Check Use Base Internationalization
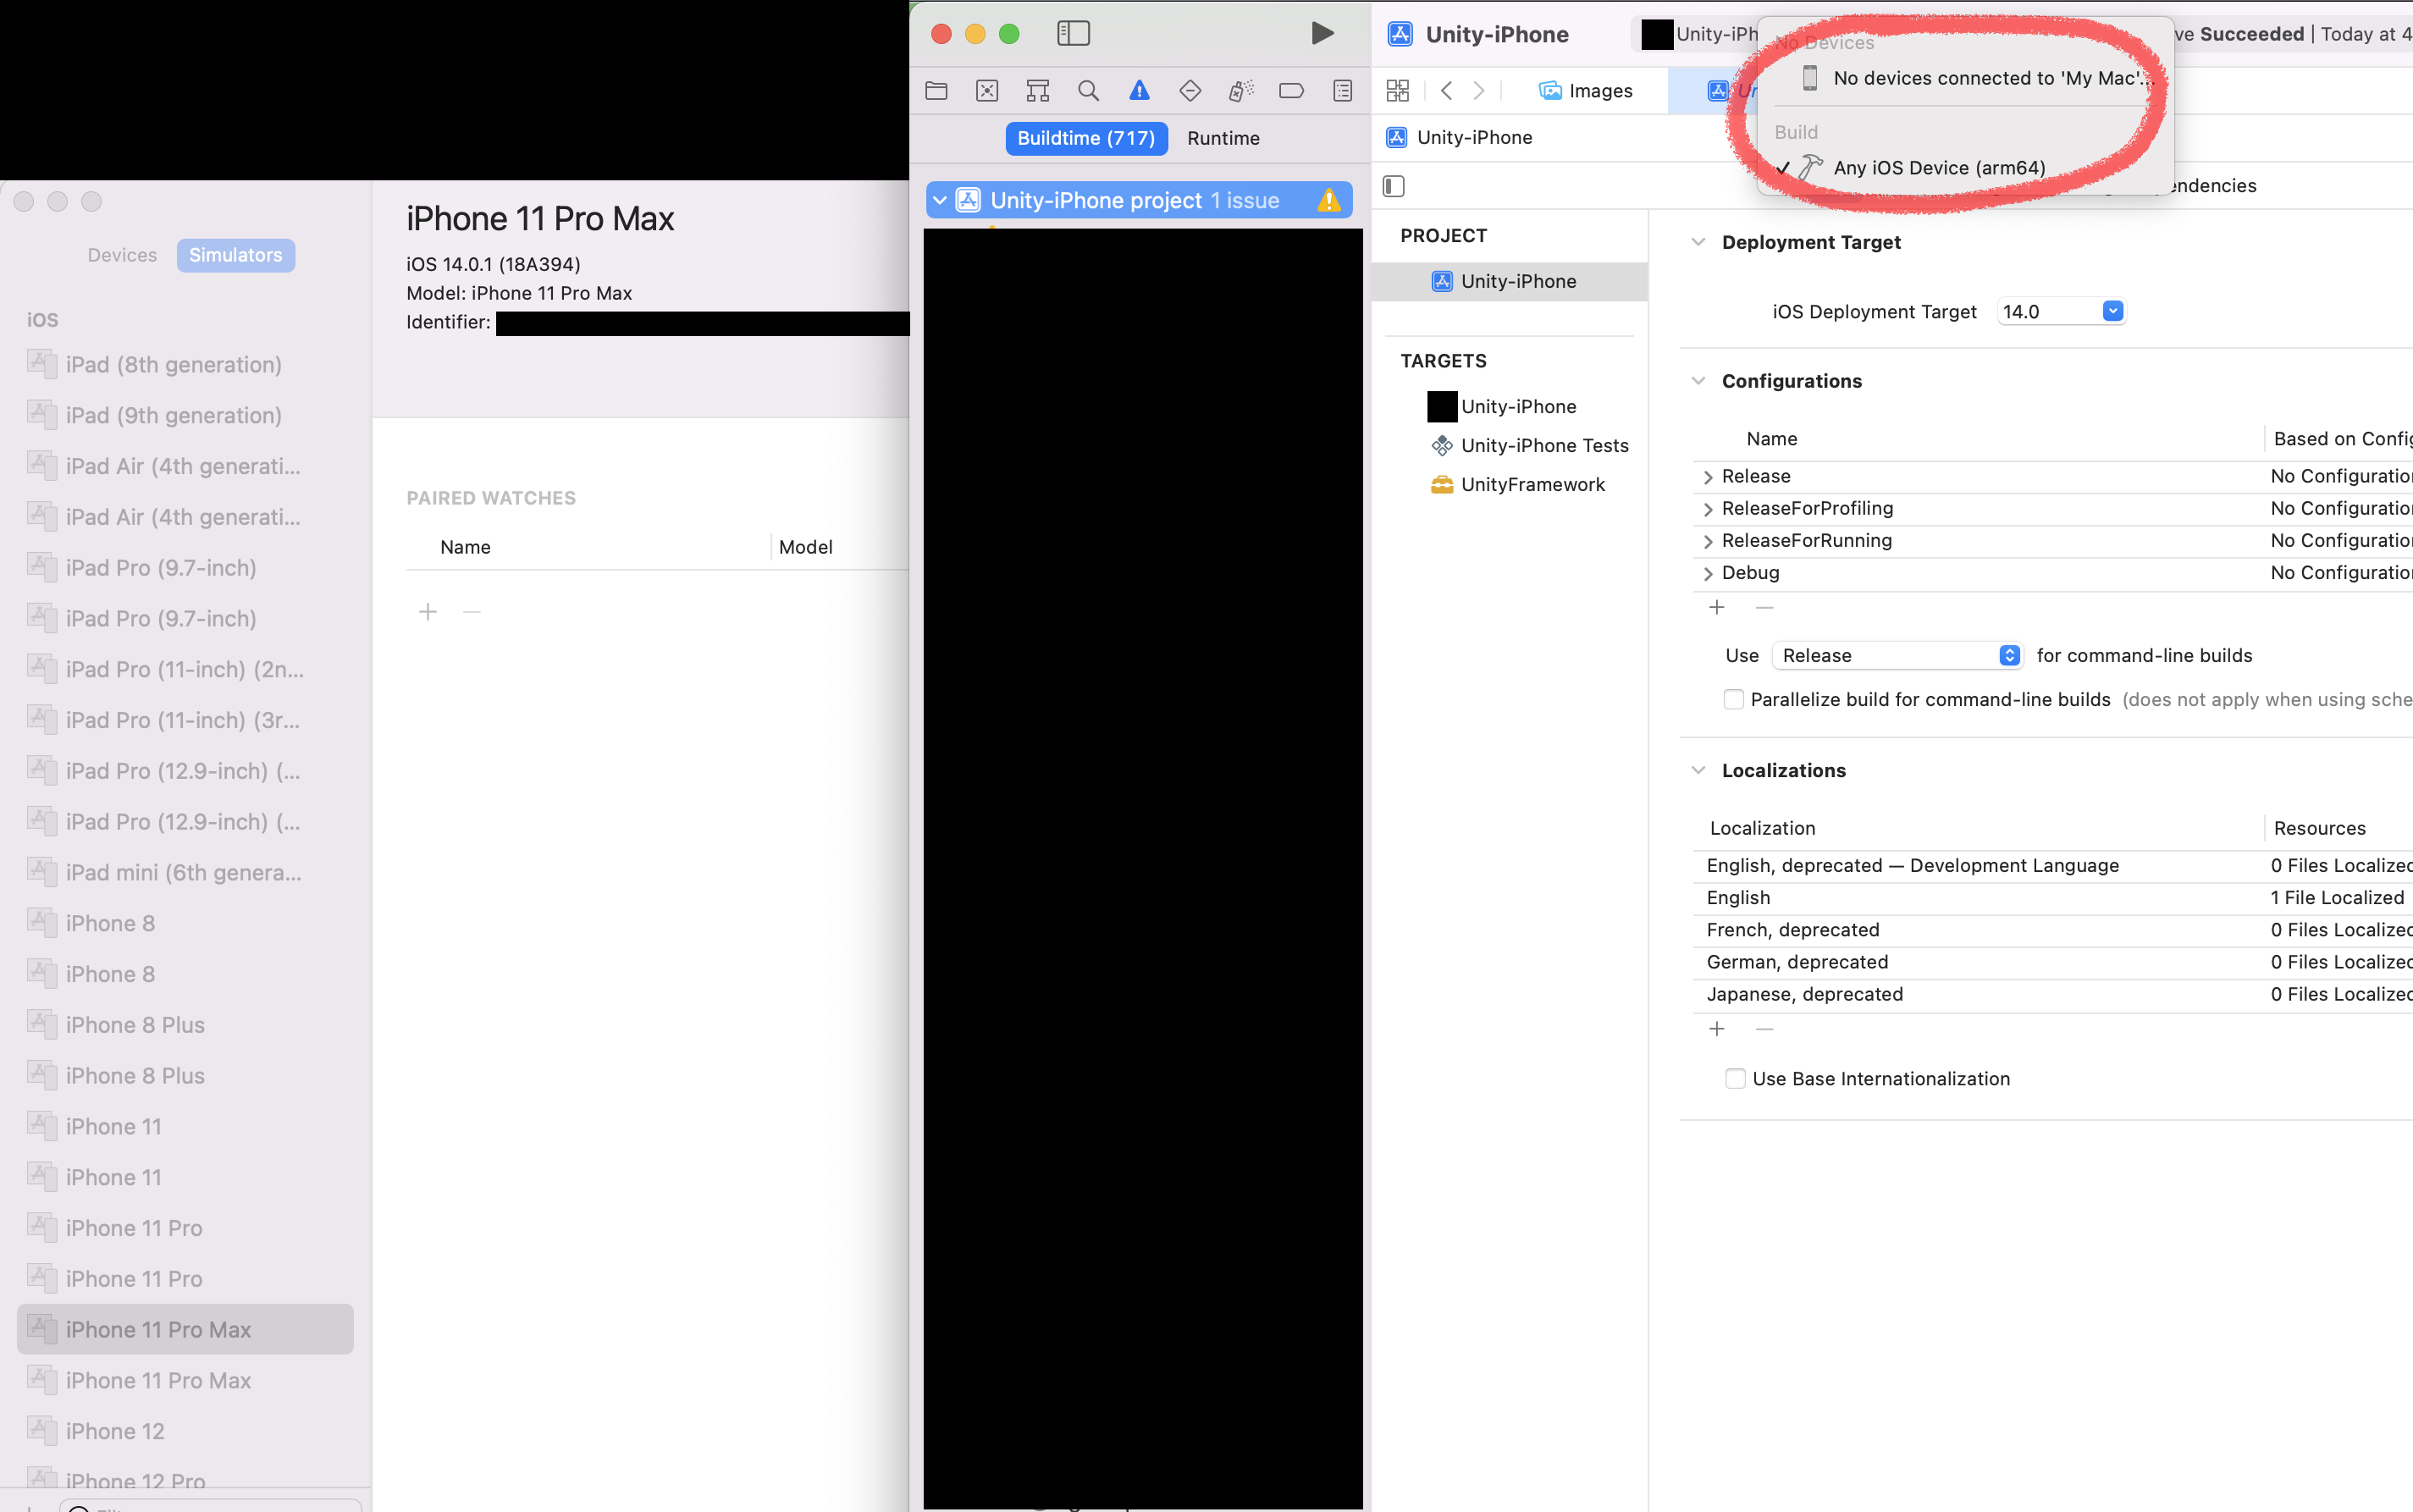2413x1512 pixels. [1735, 1078]
